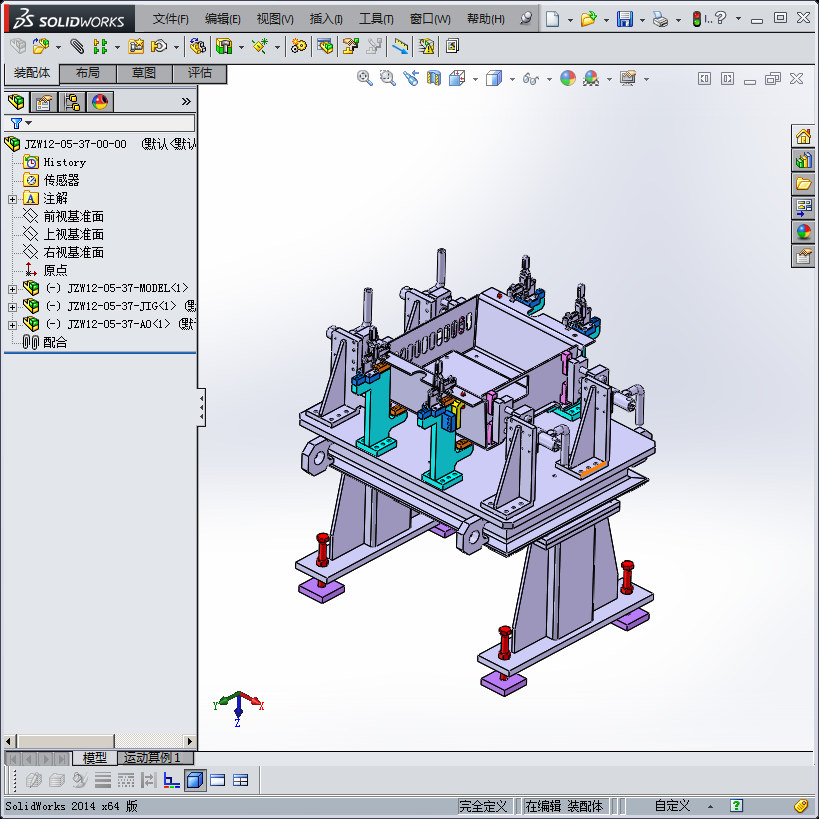This screenshot has width=819, height=819.
Task: Open the Assembly Features tool
Action: pos(224,46)
